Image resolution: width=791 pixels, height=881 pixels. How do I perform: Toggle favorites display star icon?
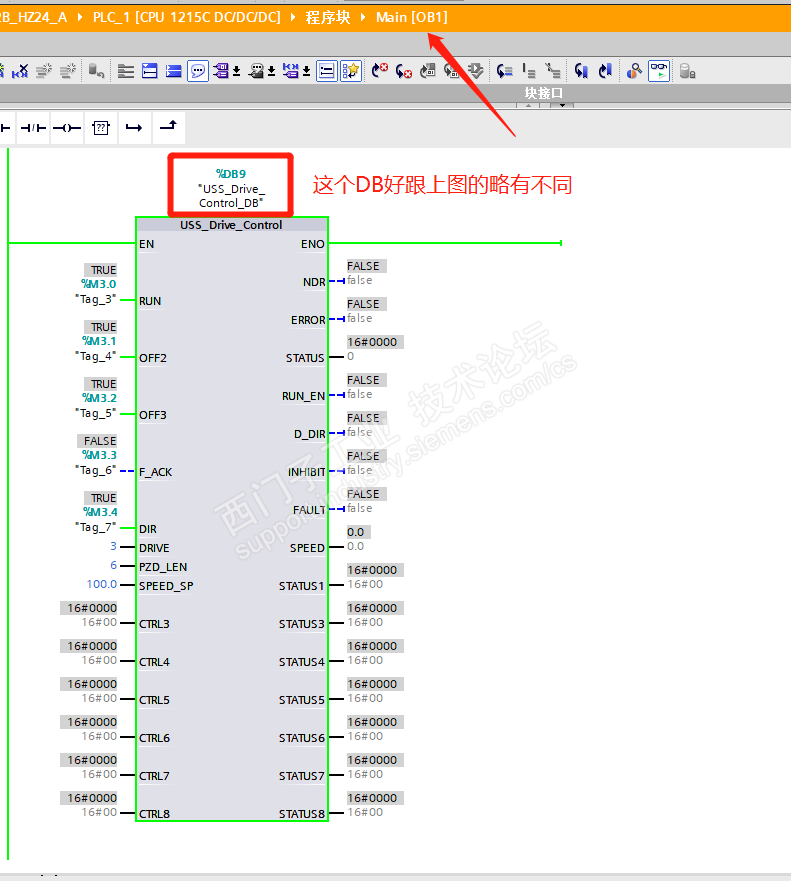(351, 71)
